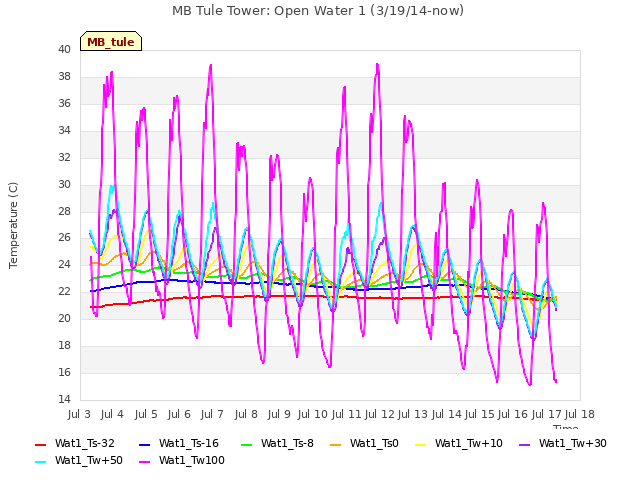
Task: Click the 40 y-axis tick label
Action: [x=64, y=49]
